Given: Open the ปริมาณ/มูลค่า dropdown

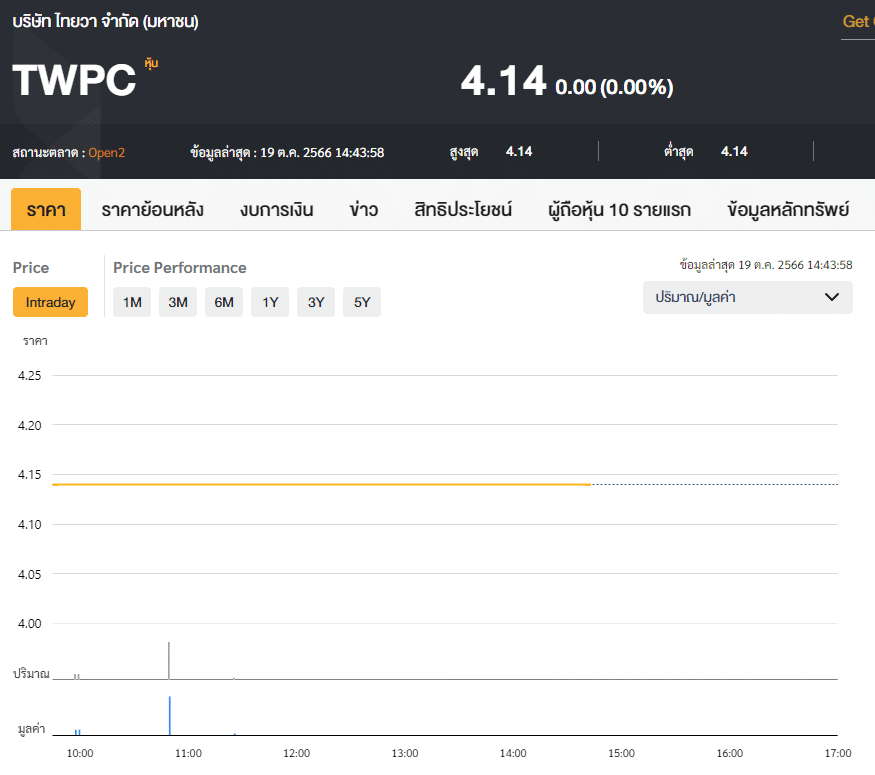Looking at the screenshot, I should 748,297.
